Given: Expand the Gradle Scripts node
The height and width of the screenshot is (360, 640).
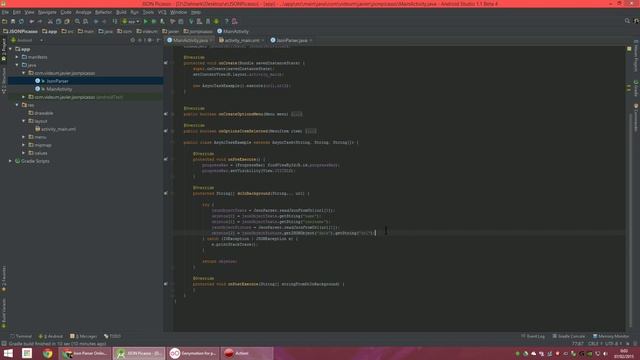Looking at the screenshot, I should 11,161.
